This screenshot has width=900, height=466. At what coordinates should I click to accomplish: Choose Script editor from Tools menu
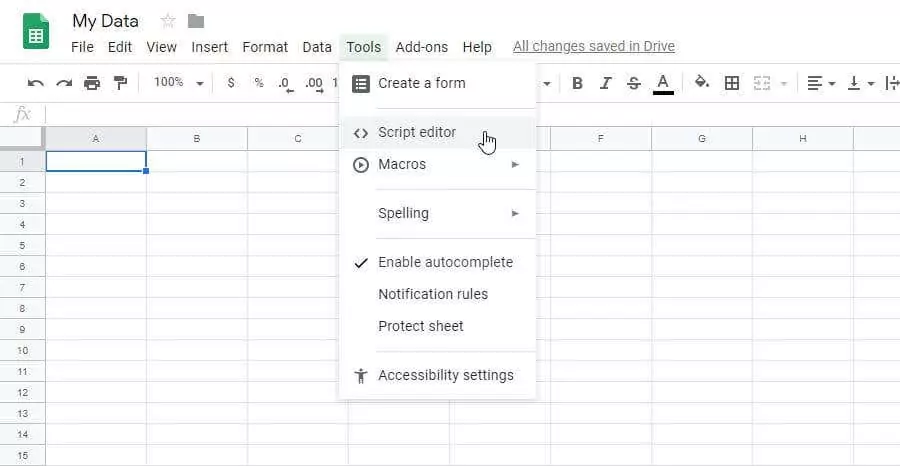(437, 133)
